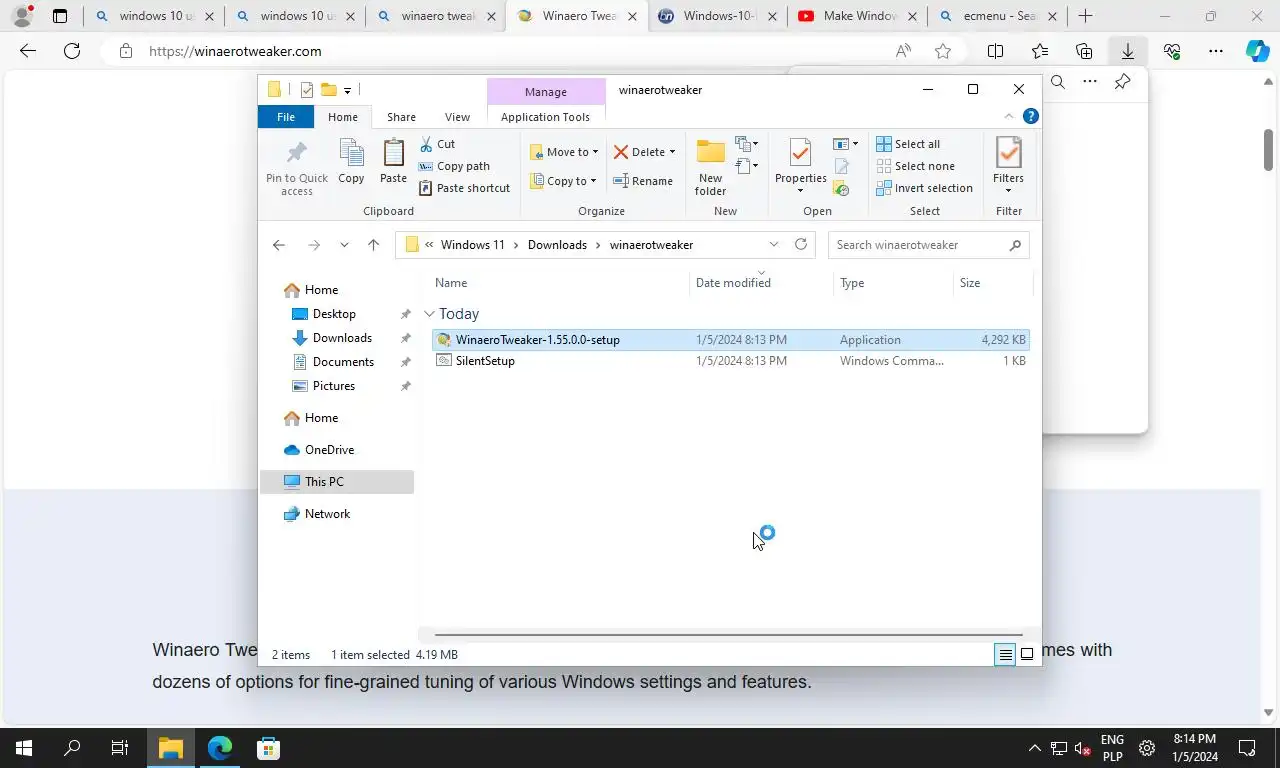
Task: Switch to Share ribbon tab
Action: tap(401, 117)
